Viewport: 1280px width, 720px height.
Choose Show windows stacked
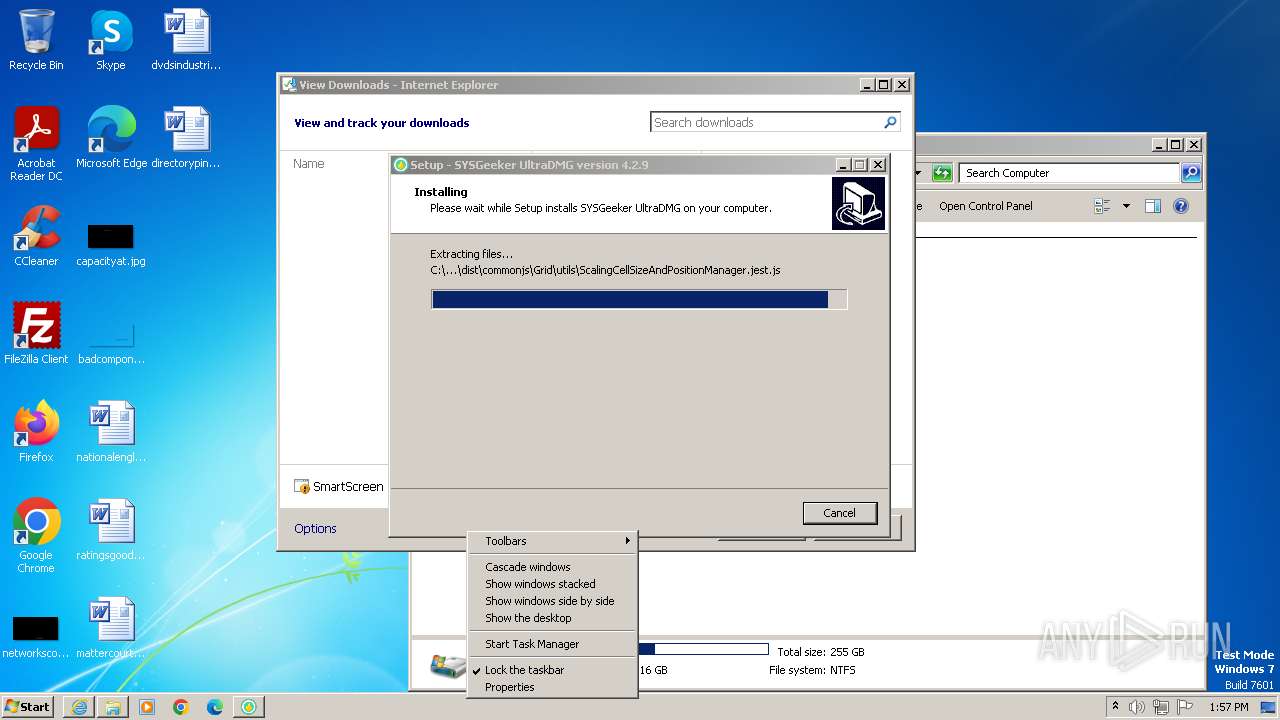click(x=552, y=584)
